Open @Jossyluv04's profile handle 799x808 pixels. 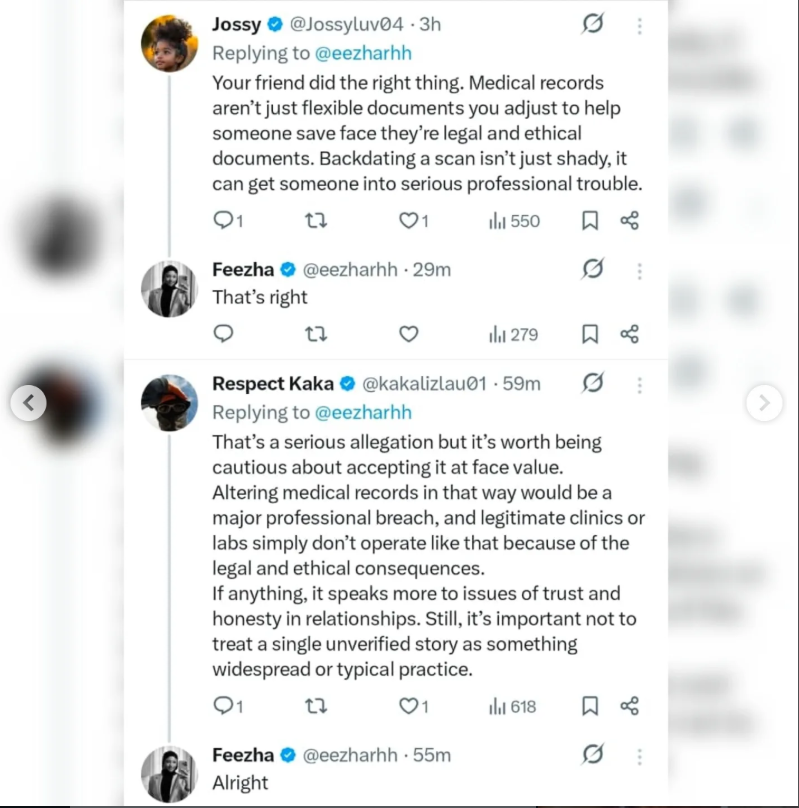pyautogui.click(x=347, y=23)
